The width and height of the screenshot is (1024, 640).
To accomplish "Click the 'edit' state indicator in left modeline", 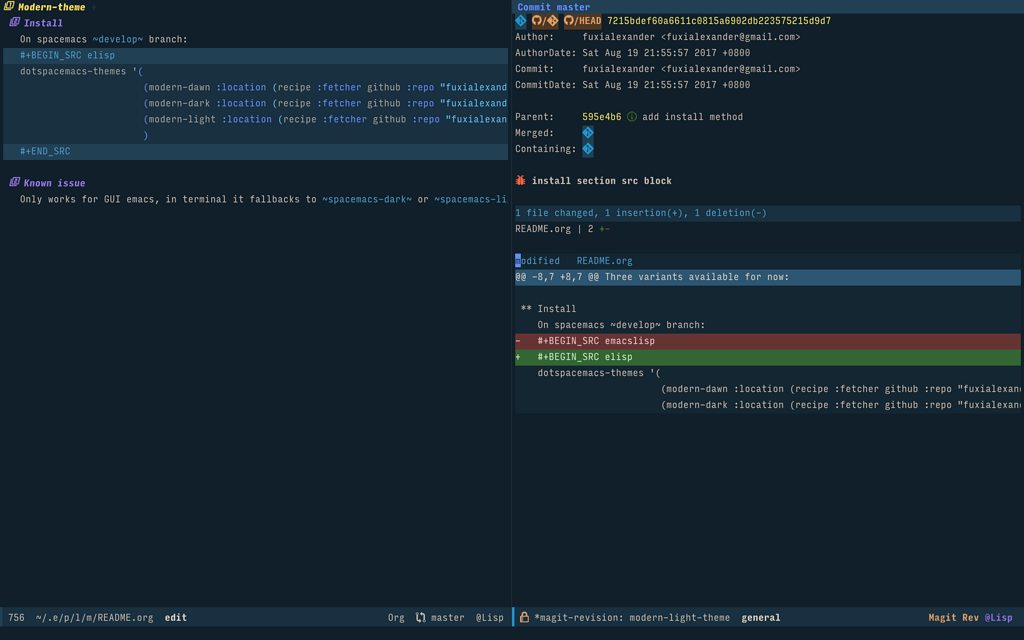I will 175,617.
